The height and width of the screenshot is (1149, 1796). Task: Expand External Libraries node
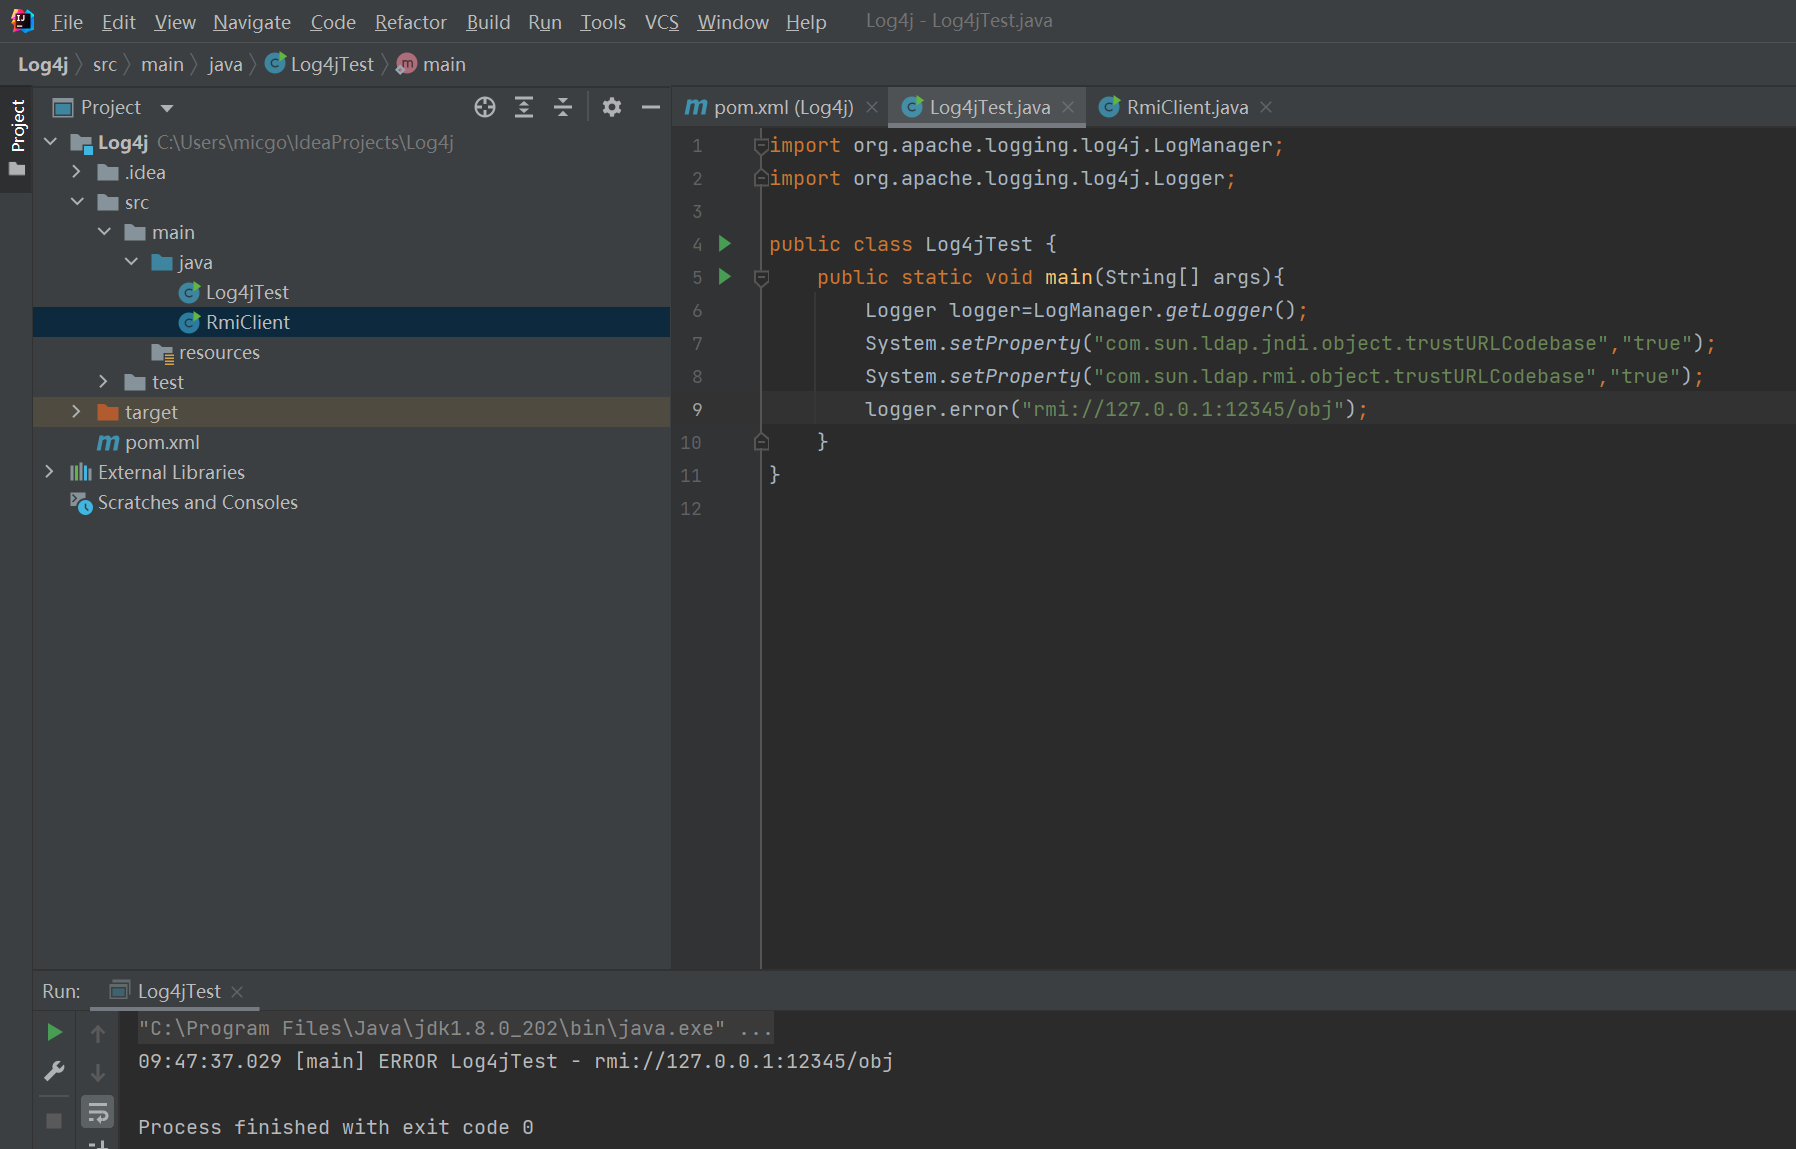[49, 472]
